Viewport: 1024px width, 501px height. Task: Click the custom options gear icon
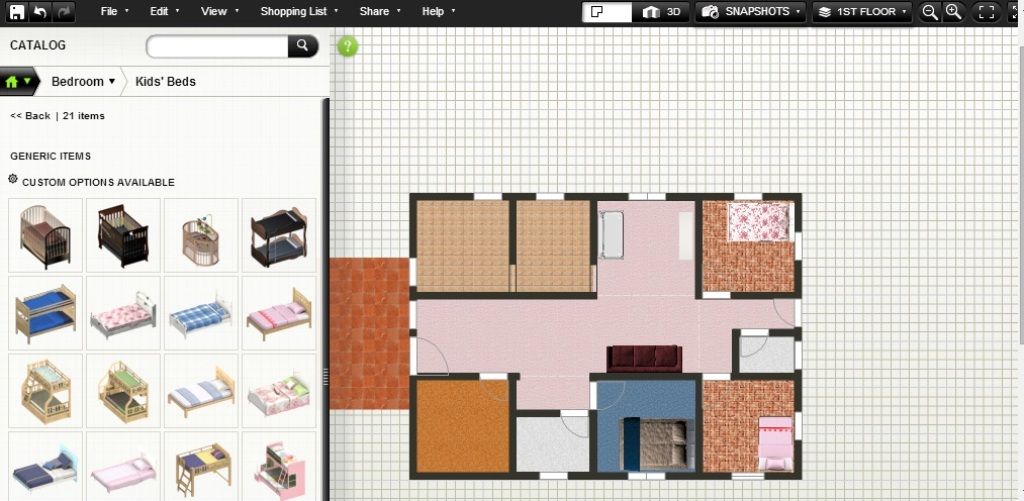pyautogui.click(x=13, y=179)
